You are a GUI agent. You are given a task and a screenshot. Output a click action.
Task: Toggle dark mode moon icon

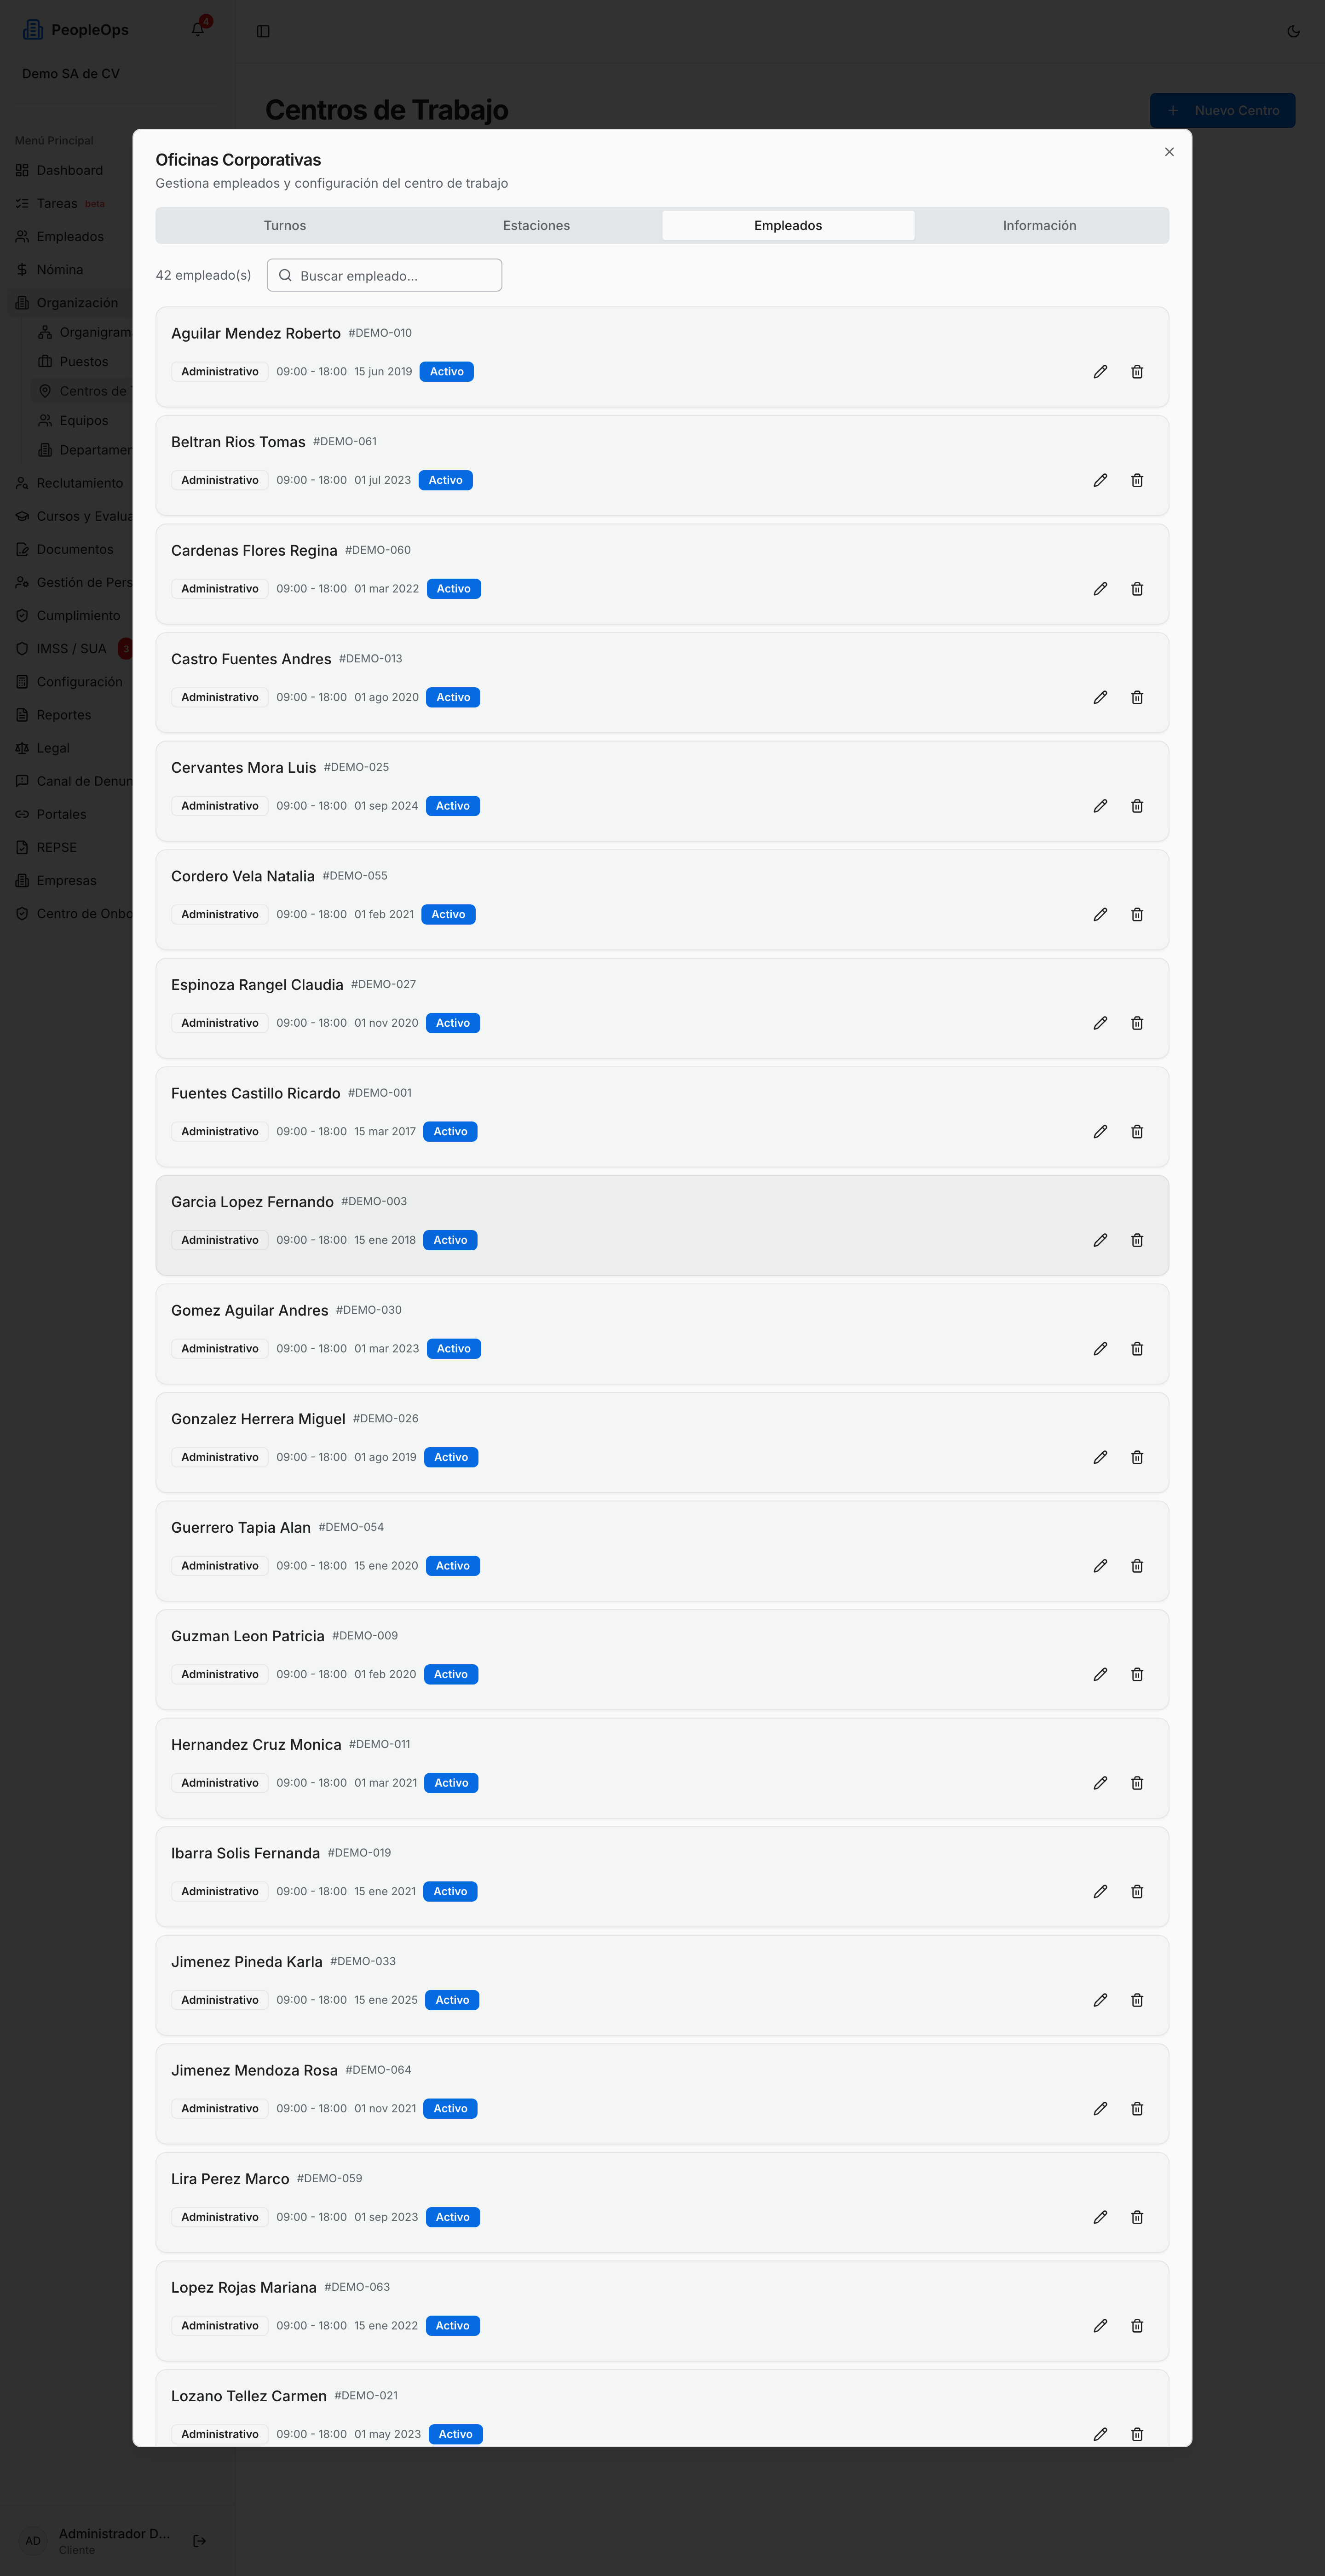[1293, 31]
